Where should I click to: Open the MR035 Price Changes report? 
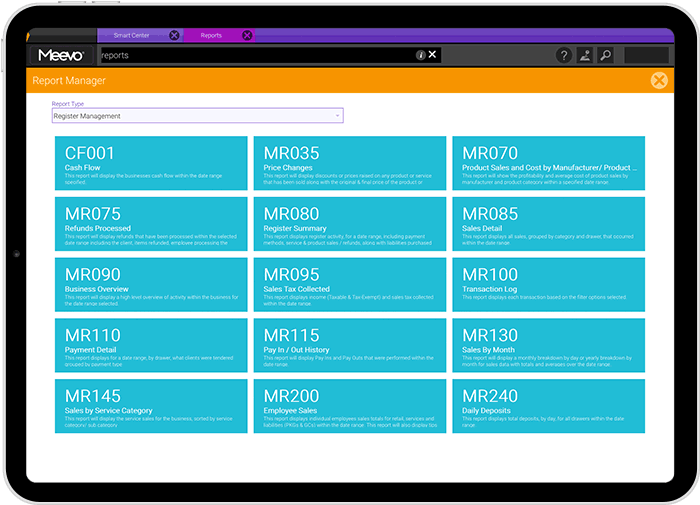[x=349, y=163]
